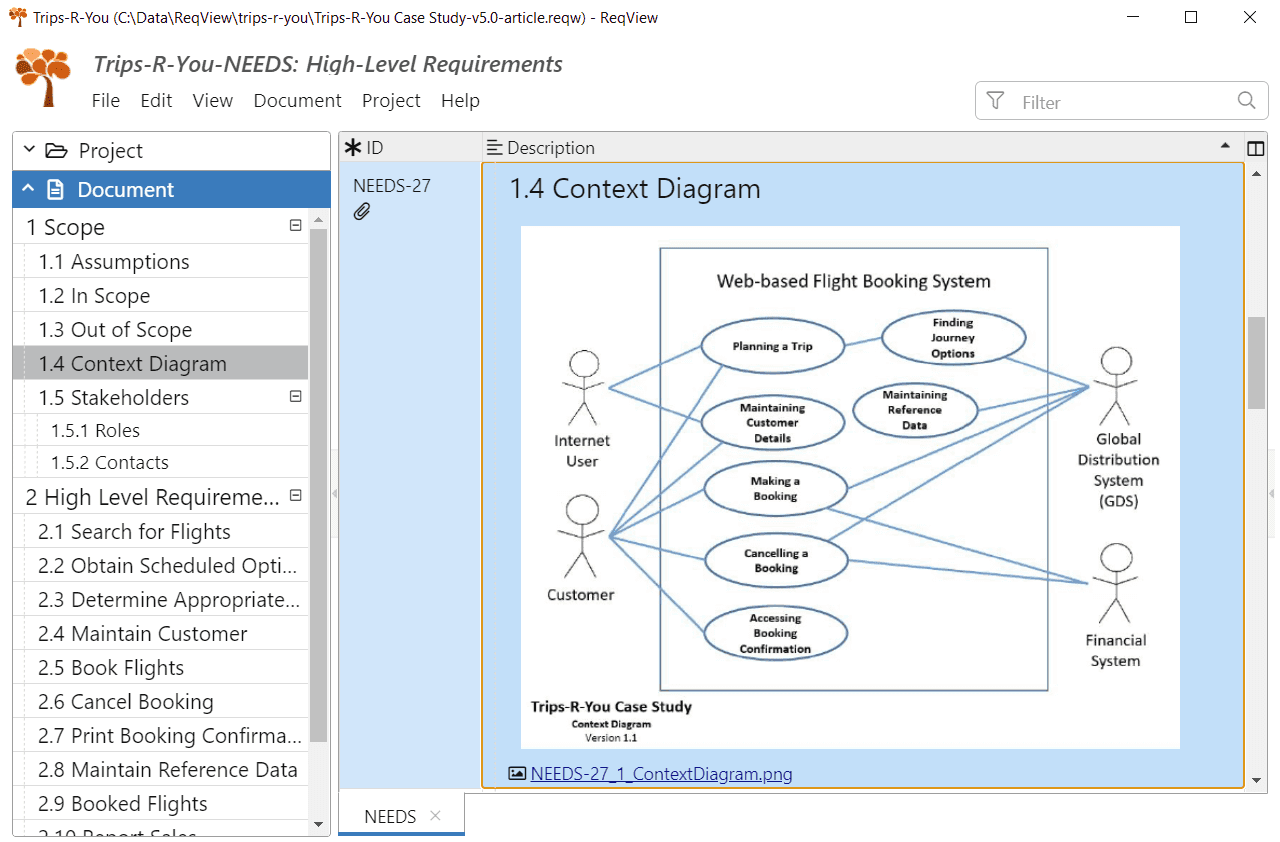This screenshot has height=842, width=1280.
Task: Click the main view vertical scrollbar thumb
Action: (x=1256, y=362)
